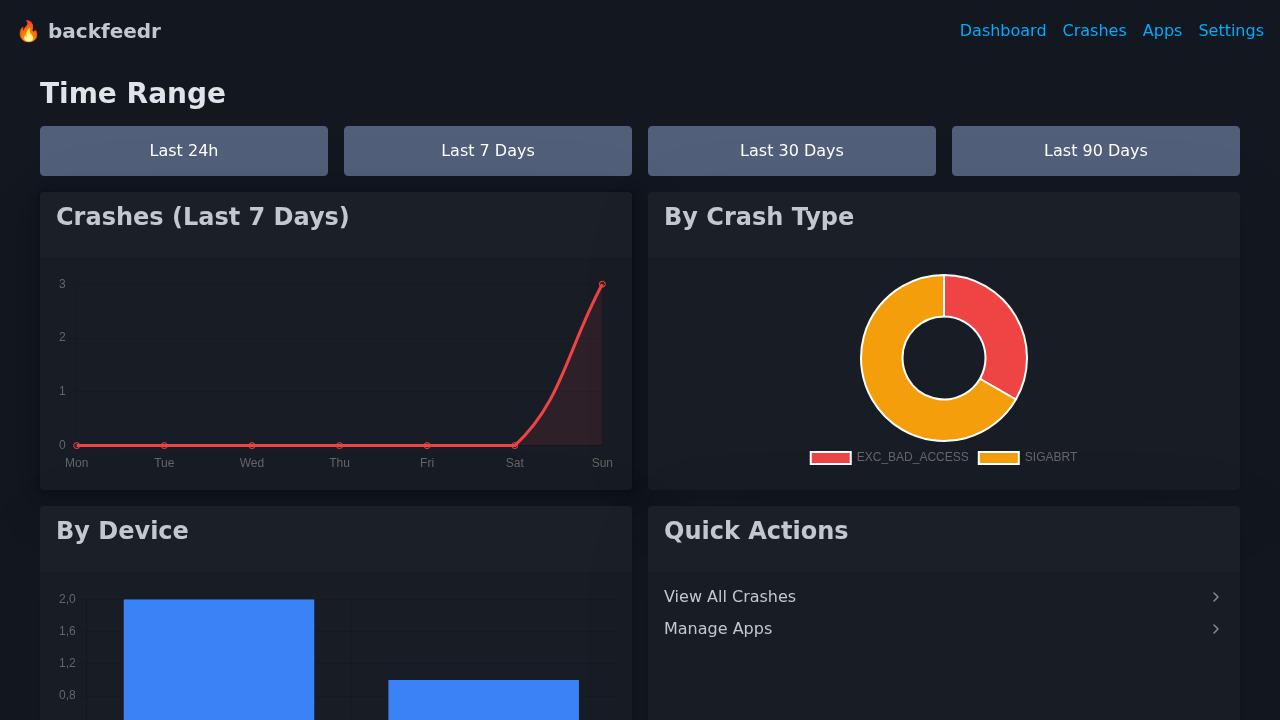Click the red EXC_BAD_ACCESS legend swatch

[x=829, y=457]
